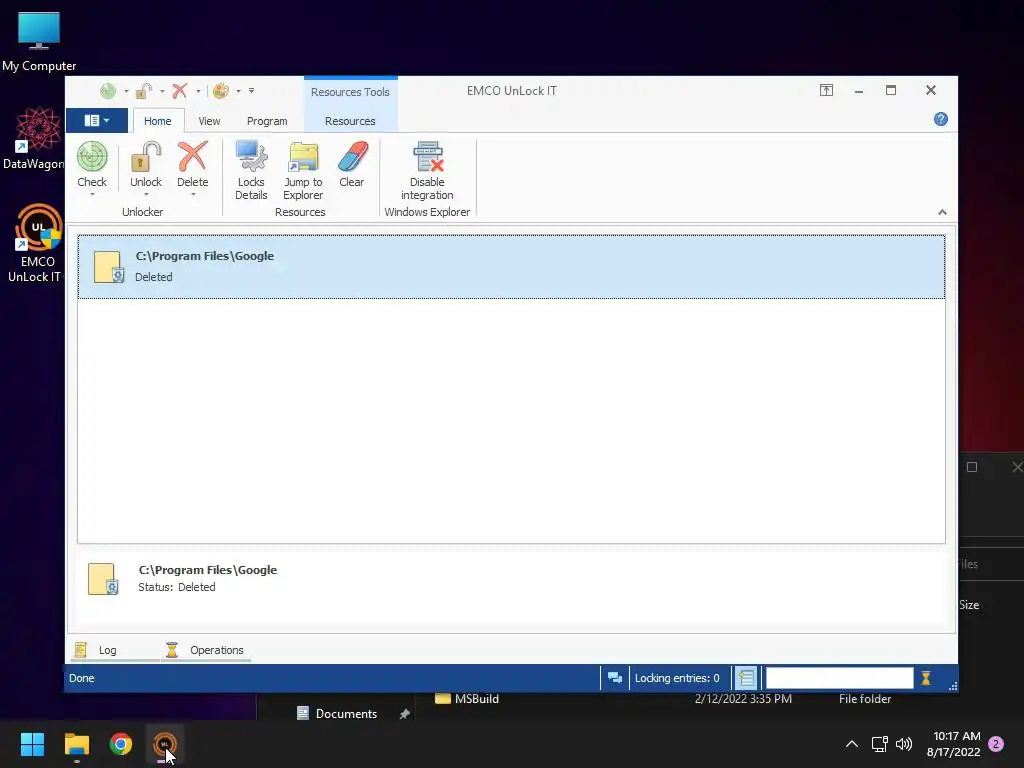Expand the Delete button dropdown arrow
Image resolution: width=1024 pixels, height=768 pixels.
coord(193,195)
